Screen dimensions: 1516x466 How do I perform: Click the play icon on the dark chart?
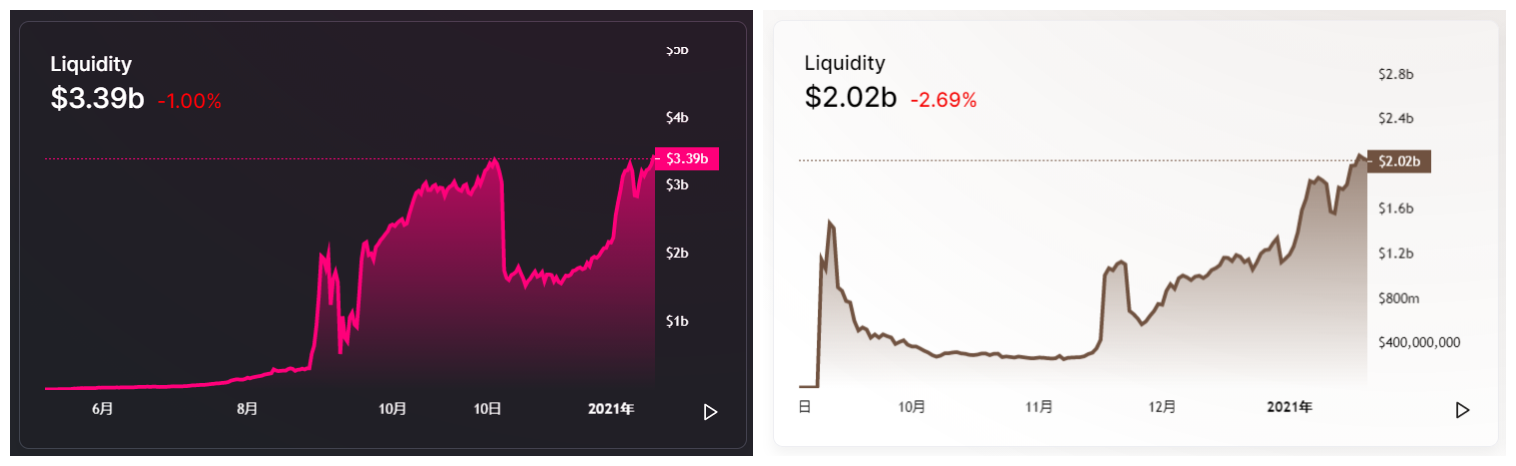pos(711,411)
